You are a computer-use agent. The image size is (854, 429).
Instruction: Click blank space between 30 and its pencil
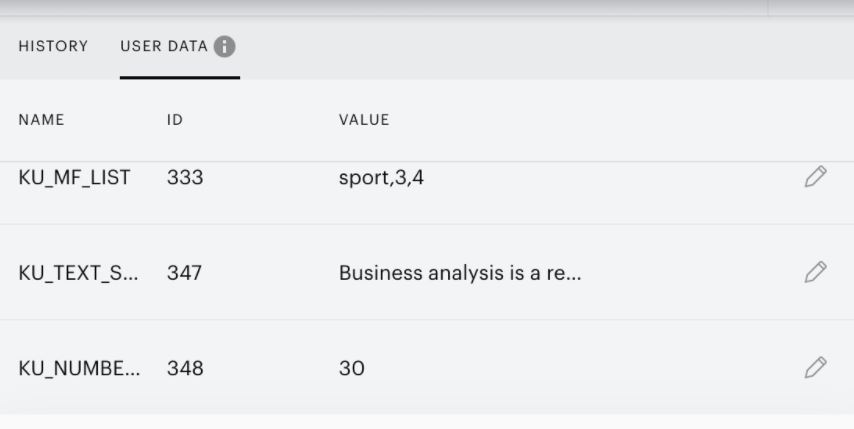584,368
